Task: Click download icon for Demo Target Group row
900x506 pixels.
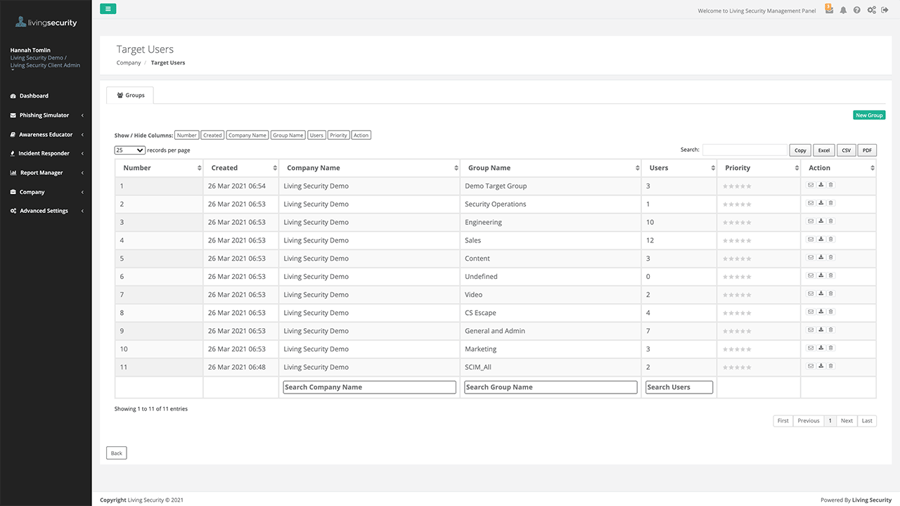Action: pyautogui.click(x=821, y=185)
